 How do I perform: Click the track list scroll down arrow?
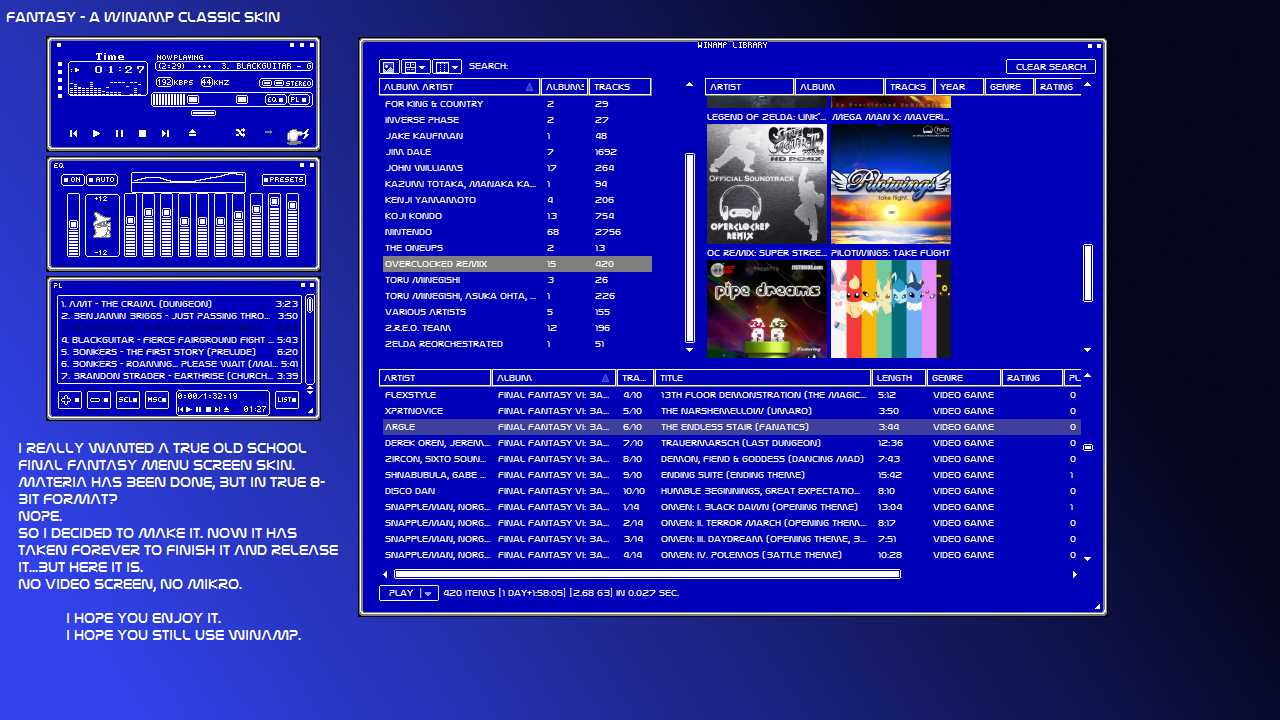1088,559
